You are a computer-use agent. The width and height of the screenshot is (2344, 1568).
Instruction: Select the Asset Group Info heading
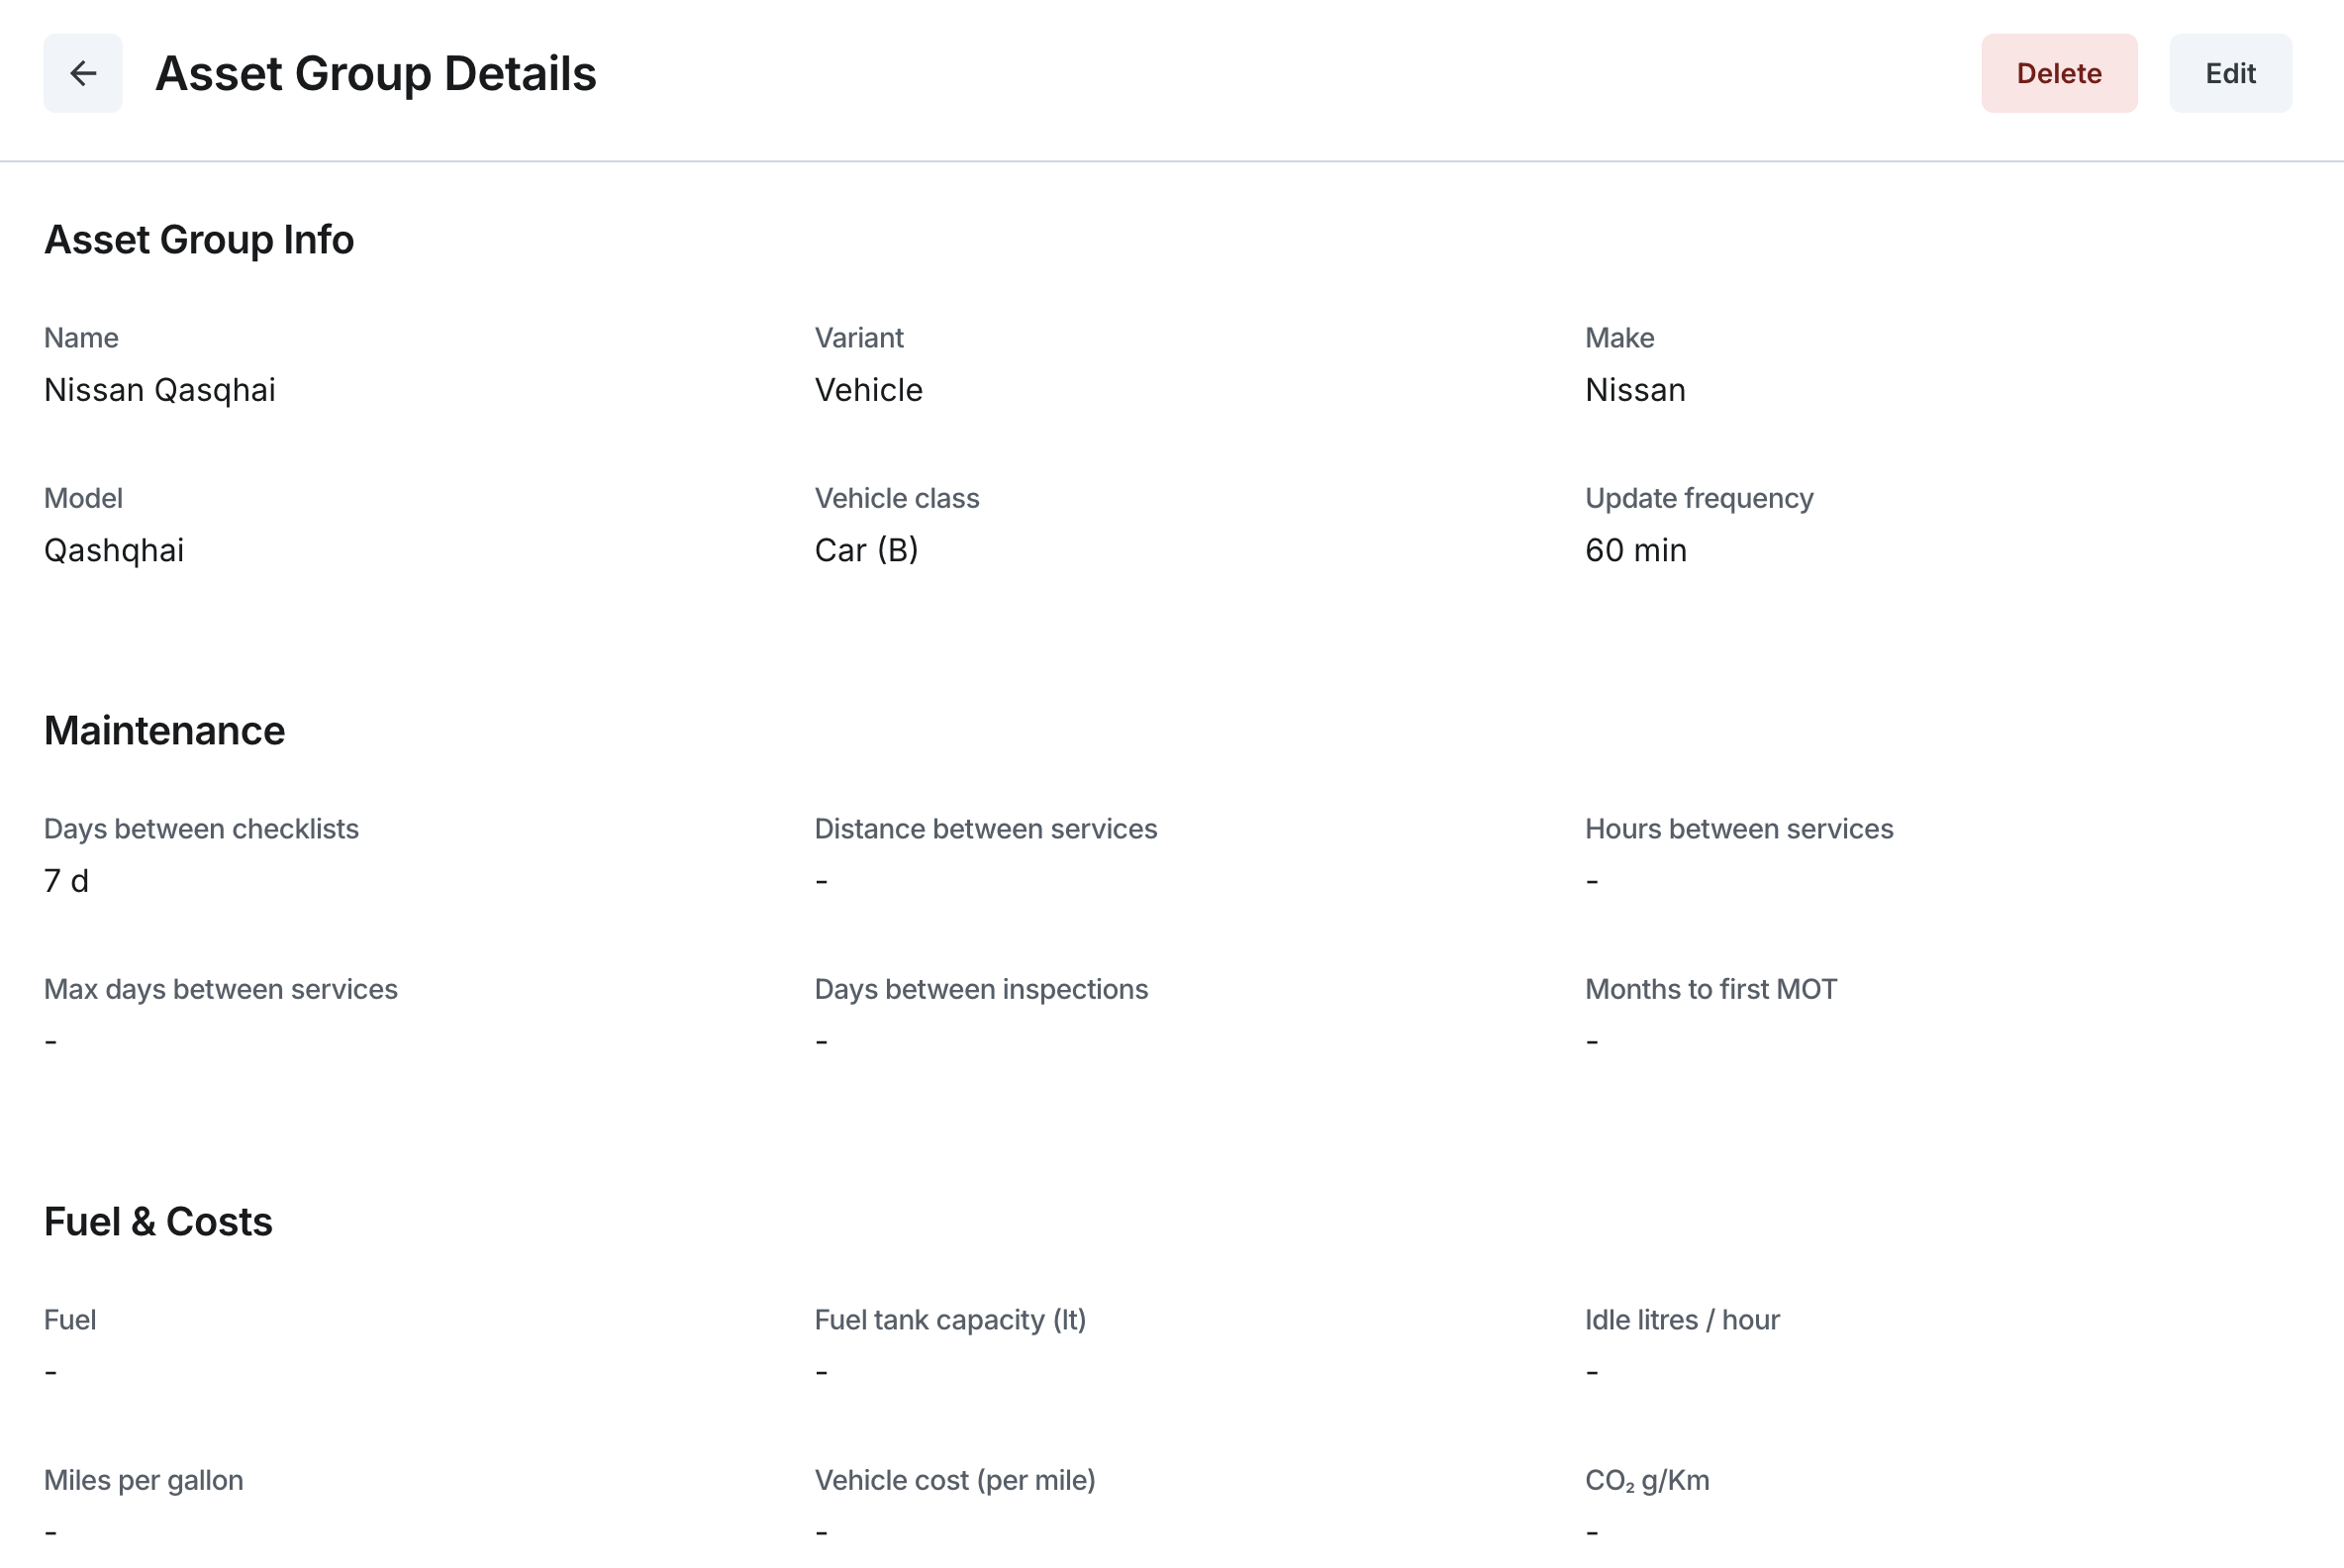click(x=198, y=240)
